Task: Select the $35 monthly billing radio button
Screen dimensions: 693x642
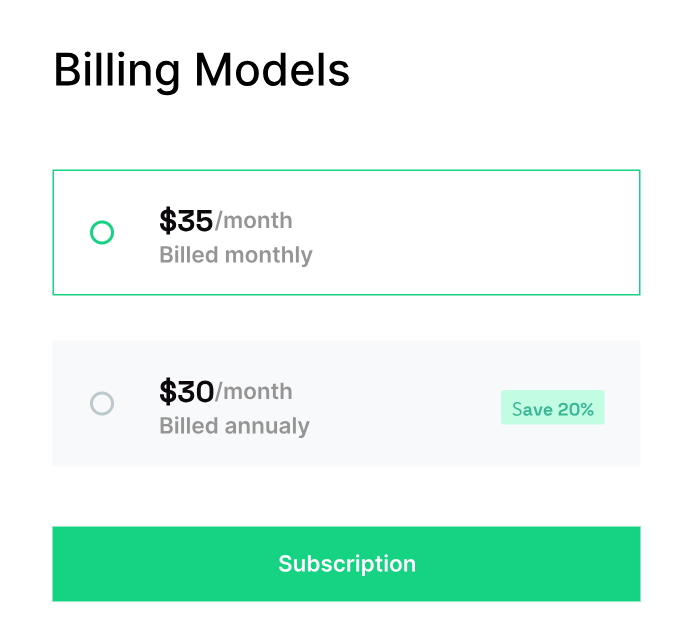Action: (102, 233)
